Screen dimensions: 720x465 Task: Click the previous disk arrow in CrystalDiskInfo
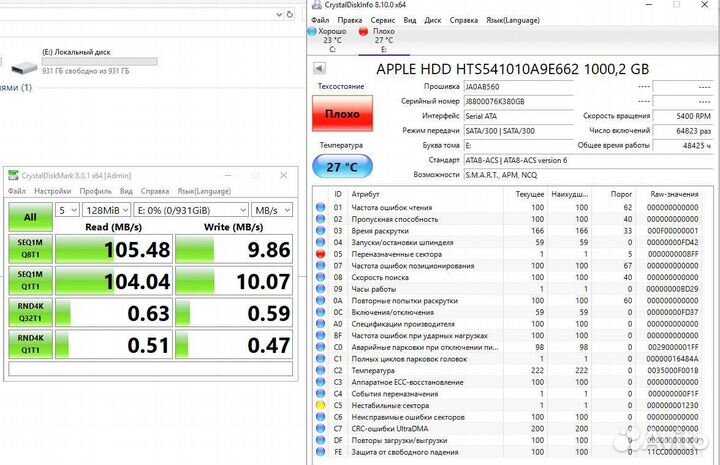[319, 69]
